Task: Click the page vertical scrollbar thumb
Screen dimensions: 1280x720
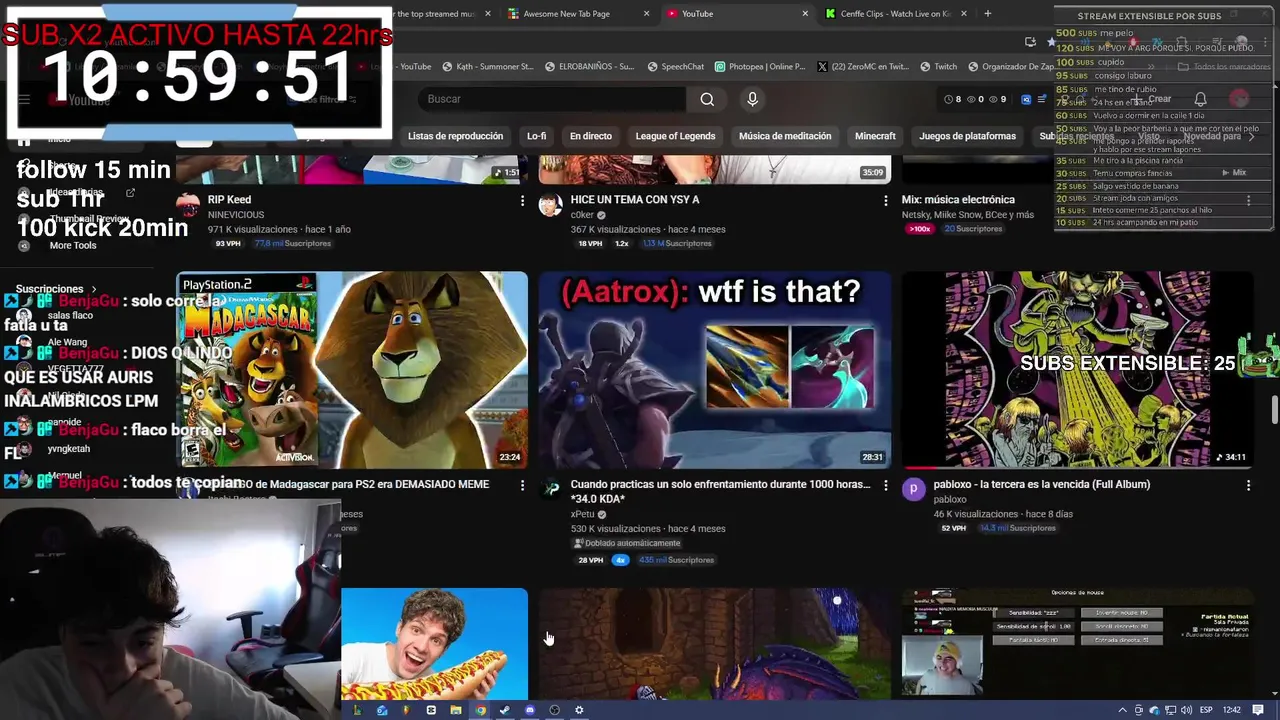Action: (1274, 410)
